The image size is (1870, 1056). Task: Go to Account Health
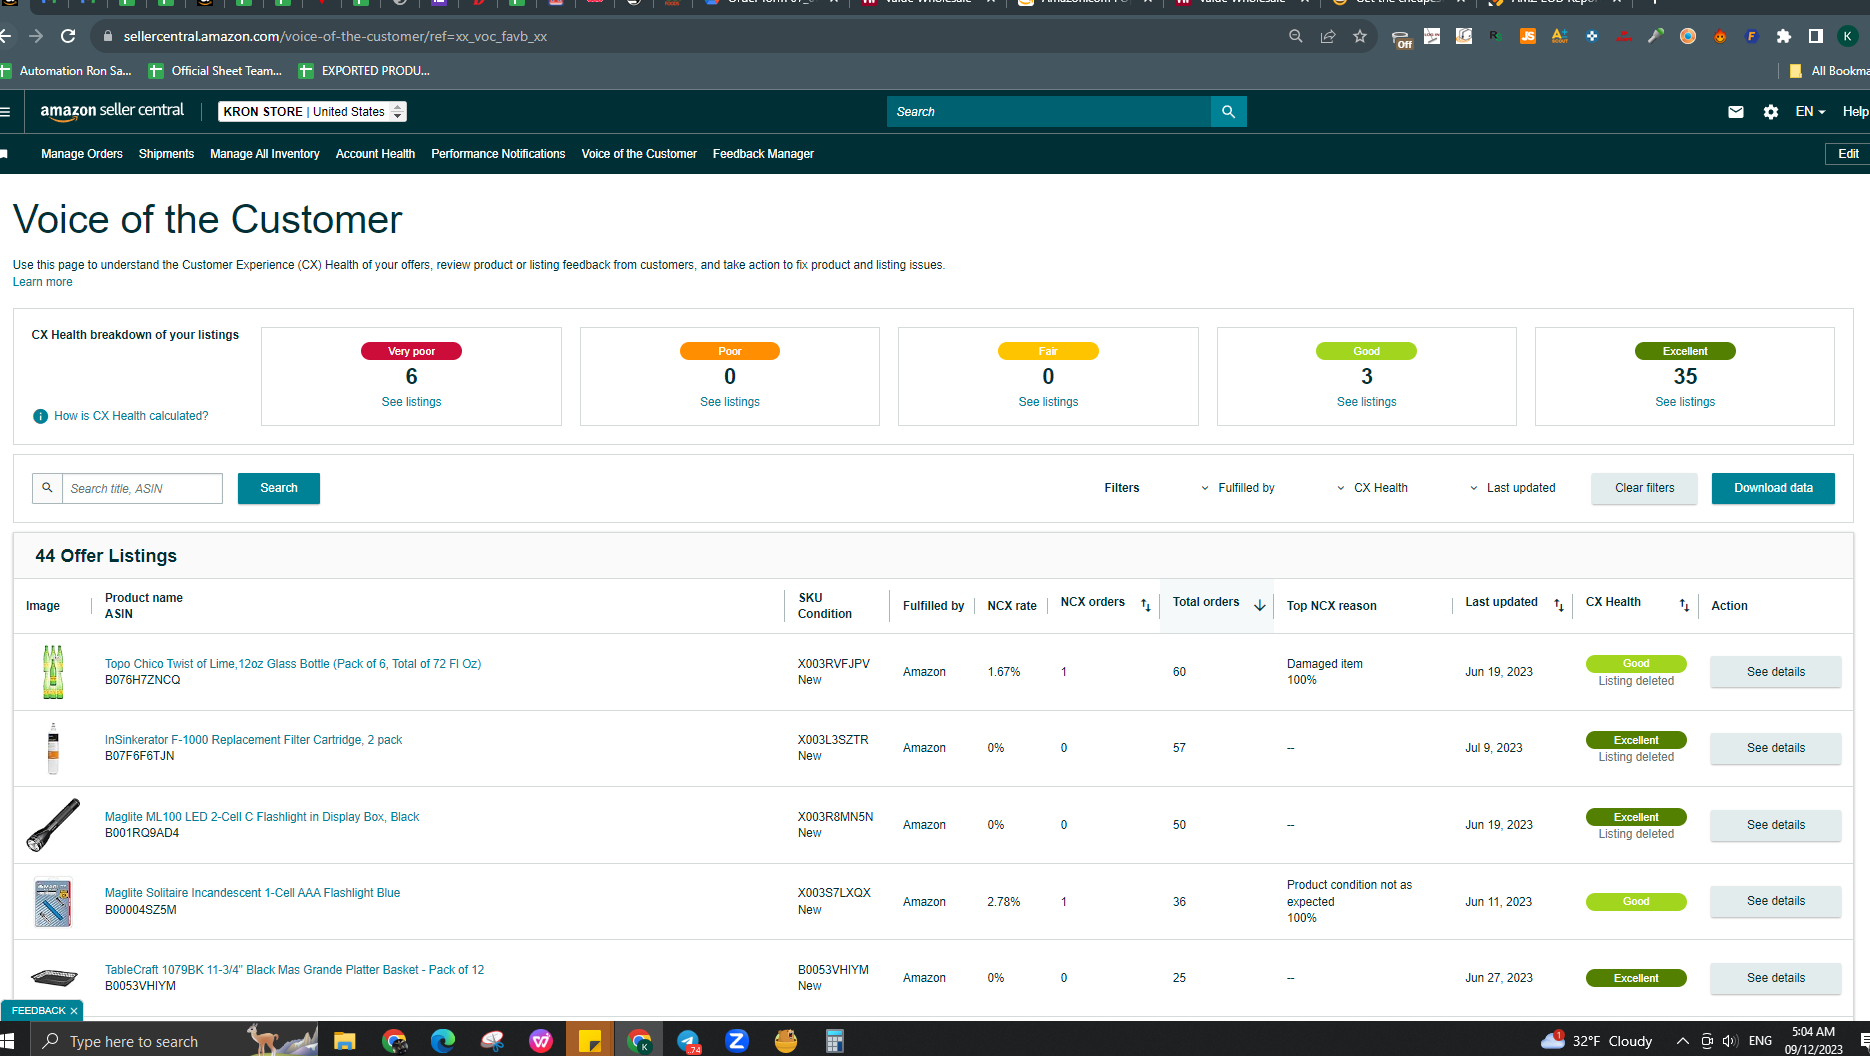375,154
